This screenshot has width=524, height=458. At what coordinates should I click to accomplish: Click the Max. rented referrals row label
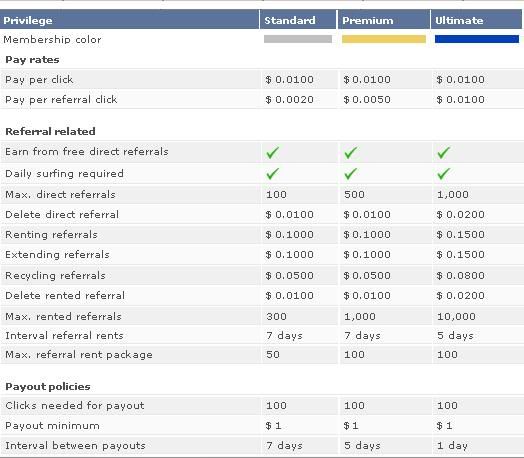coord(63,316)
